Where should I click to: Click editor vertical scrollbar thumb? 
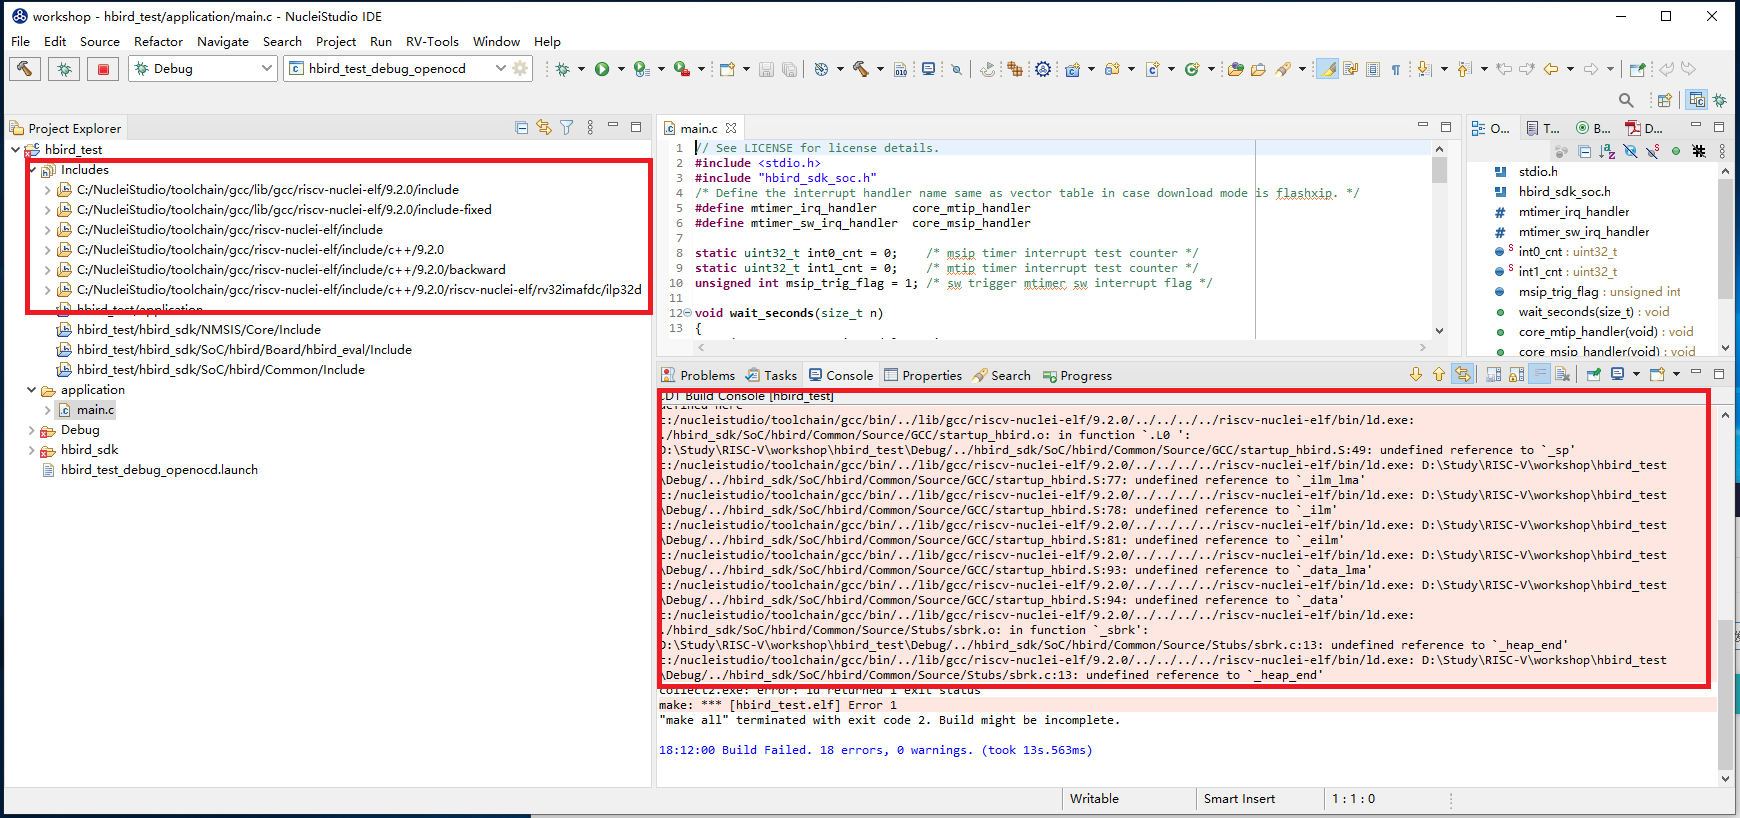tap(1439, 170)
